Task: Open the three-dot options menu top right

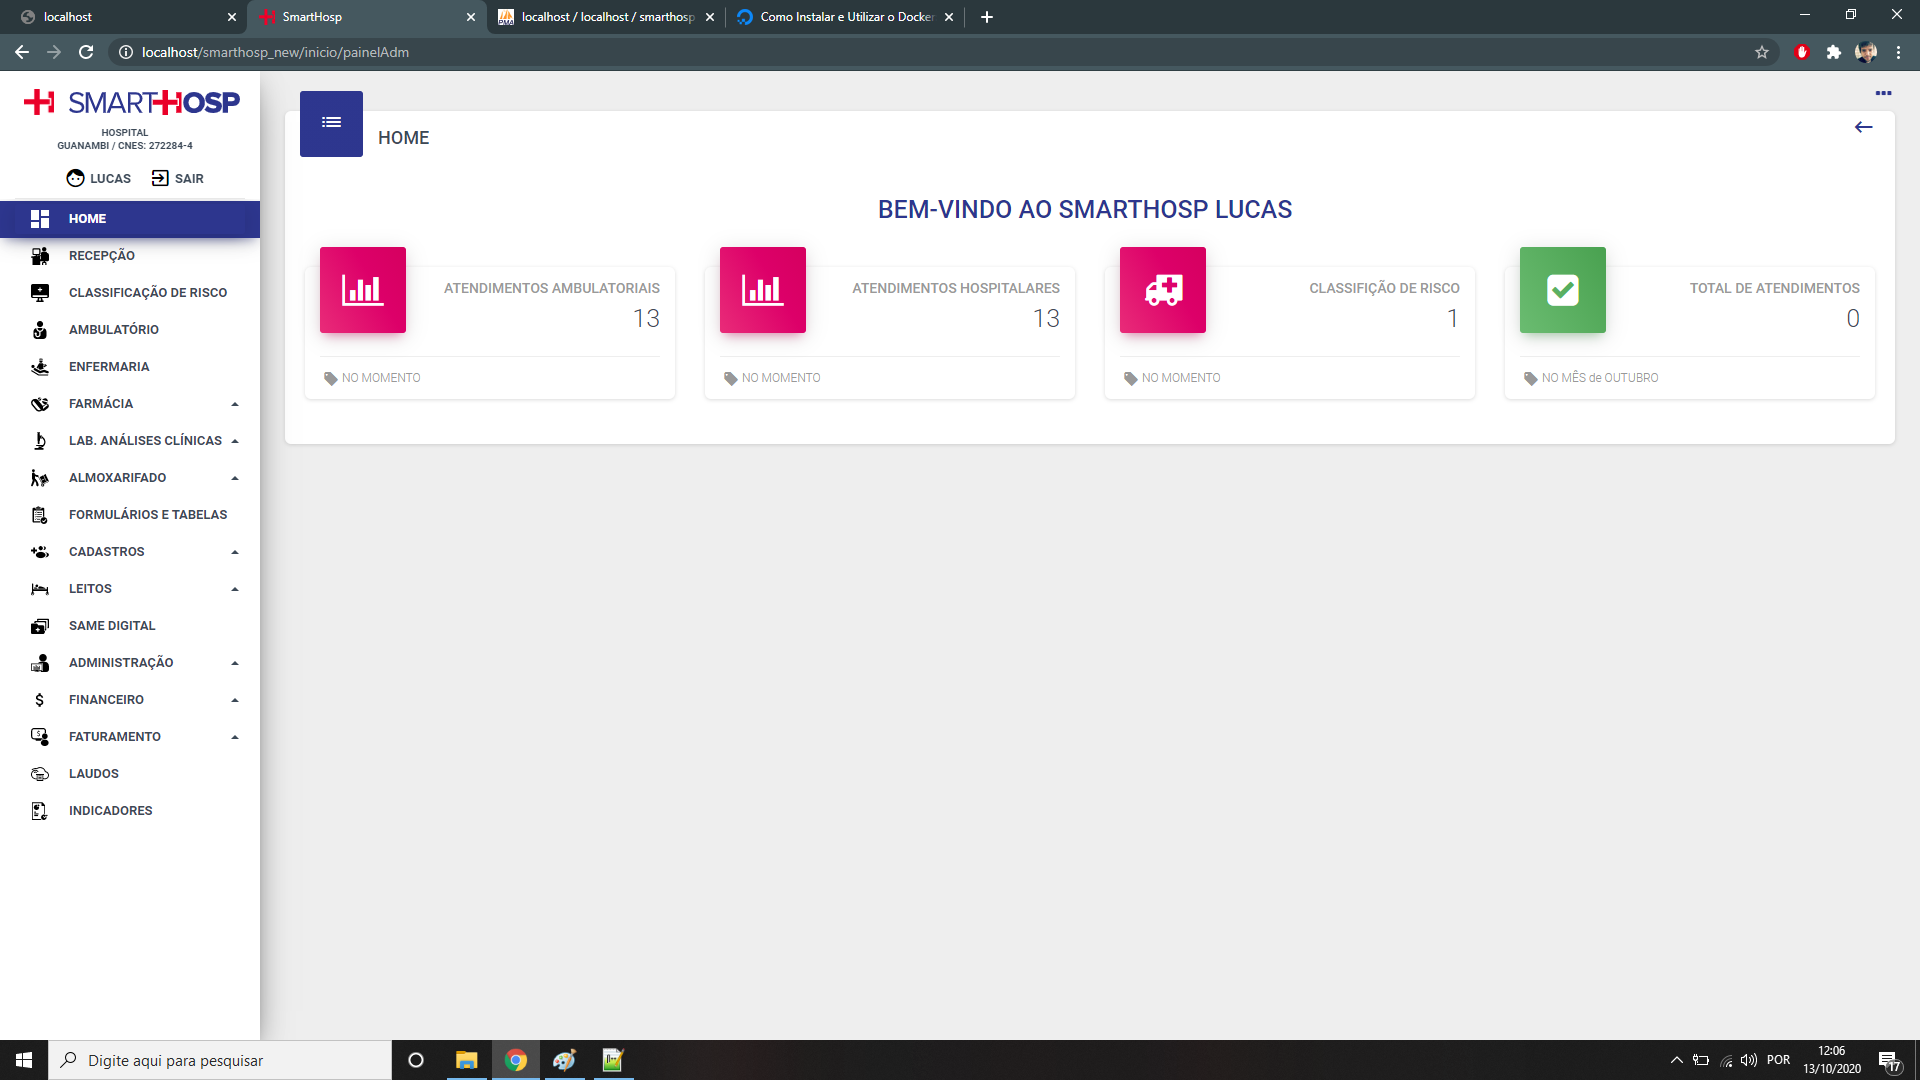Action: (x=1884, y=93)
